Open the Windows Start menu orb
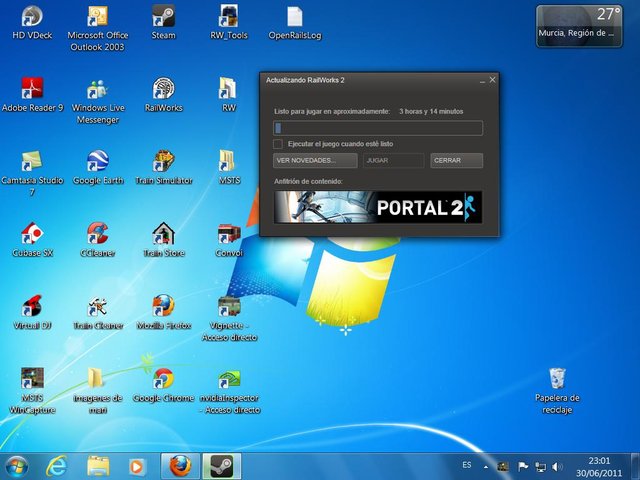640x480 pixels. click(x=17, y=466)
